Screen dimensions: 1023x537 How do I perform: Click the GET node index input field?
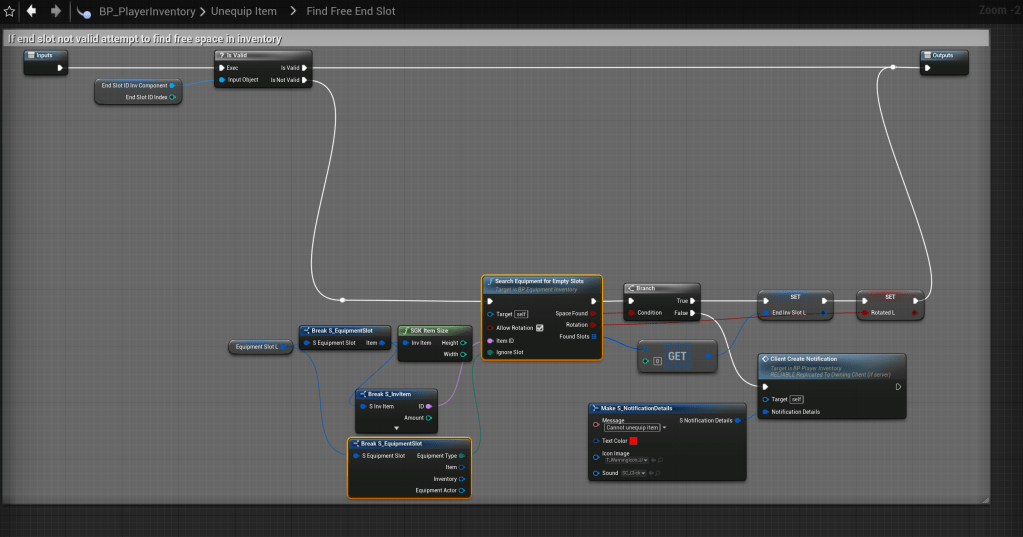659,360
